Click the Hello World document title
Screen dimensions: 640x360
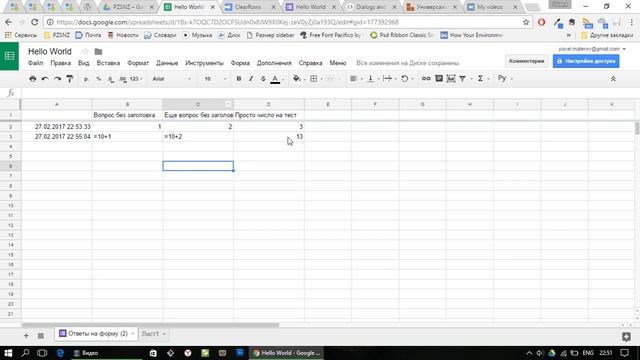50,51
